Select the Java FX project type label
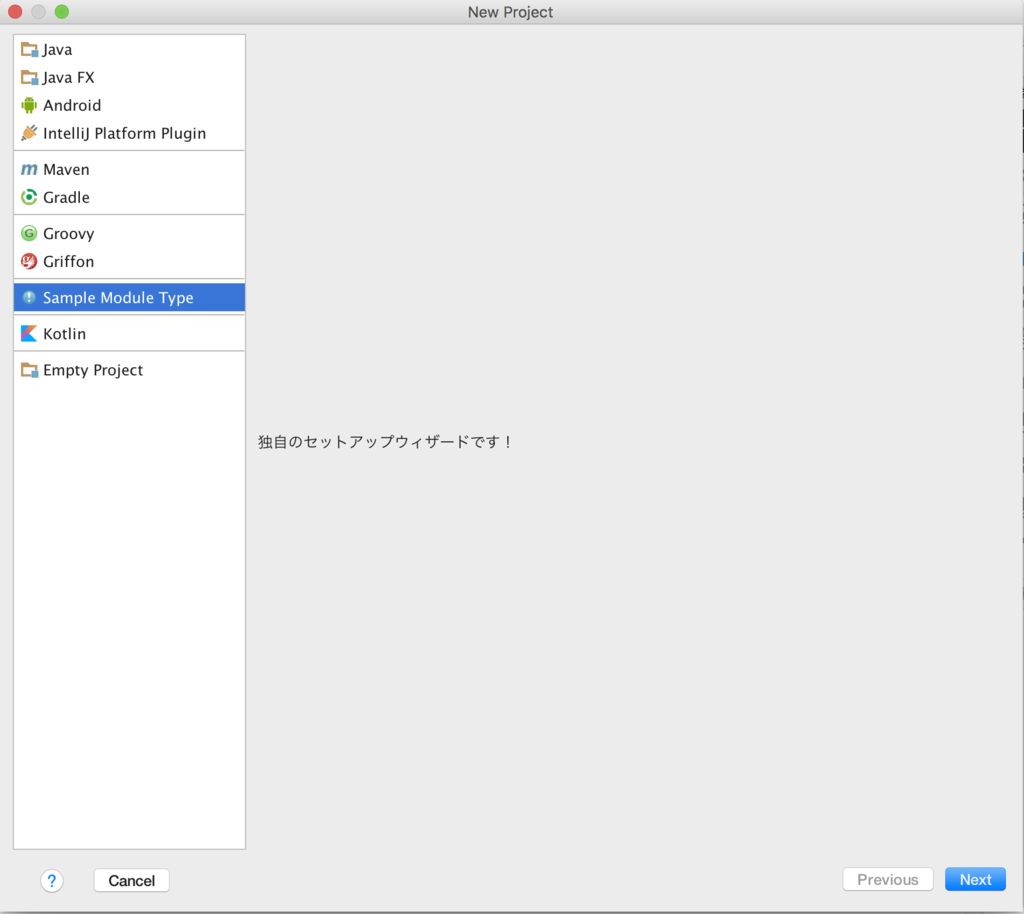1024x914 pixels. 69,78
